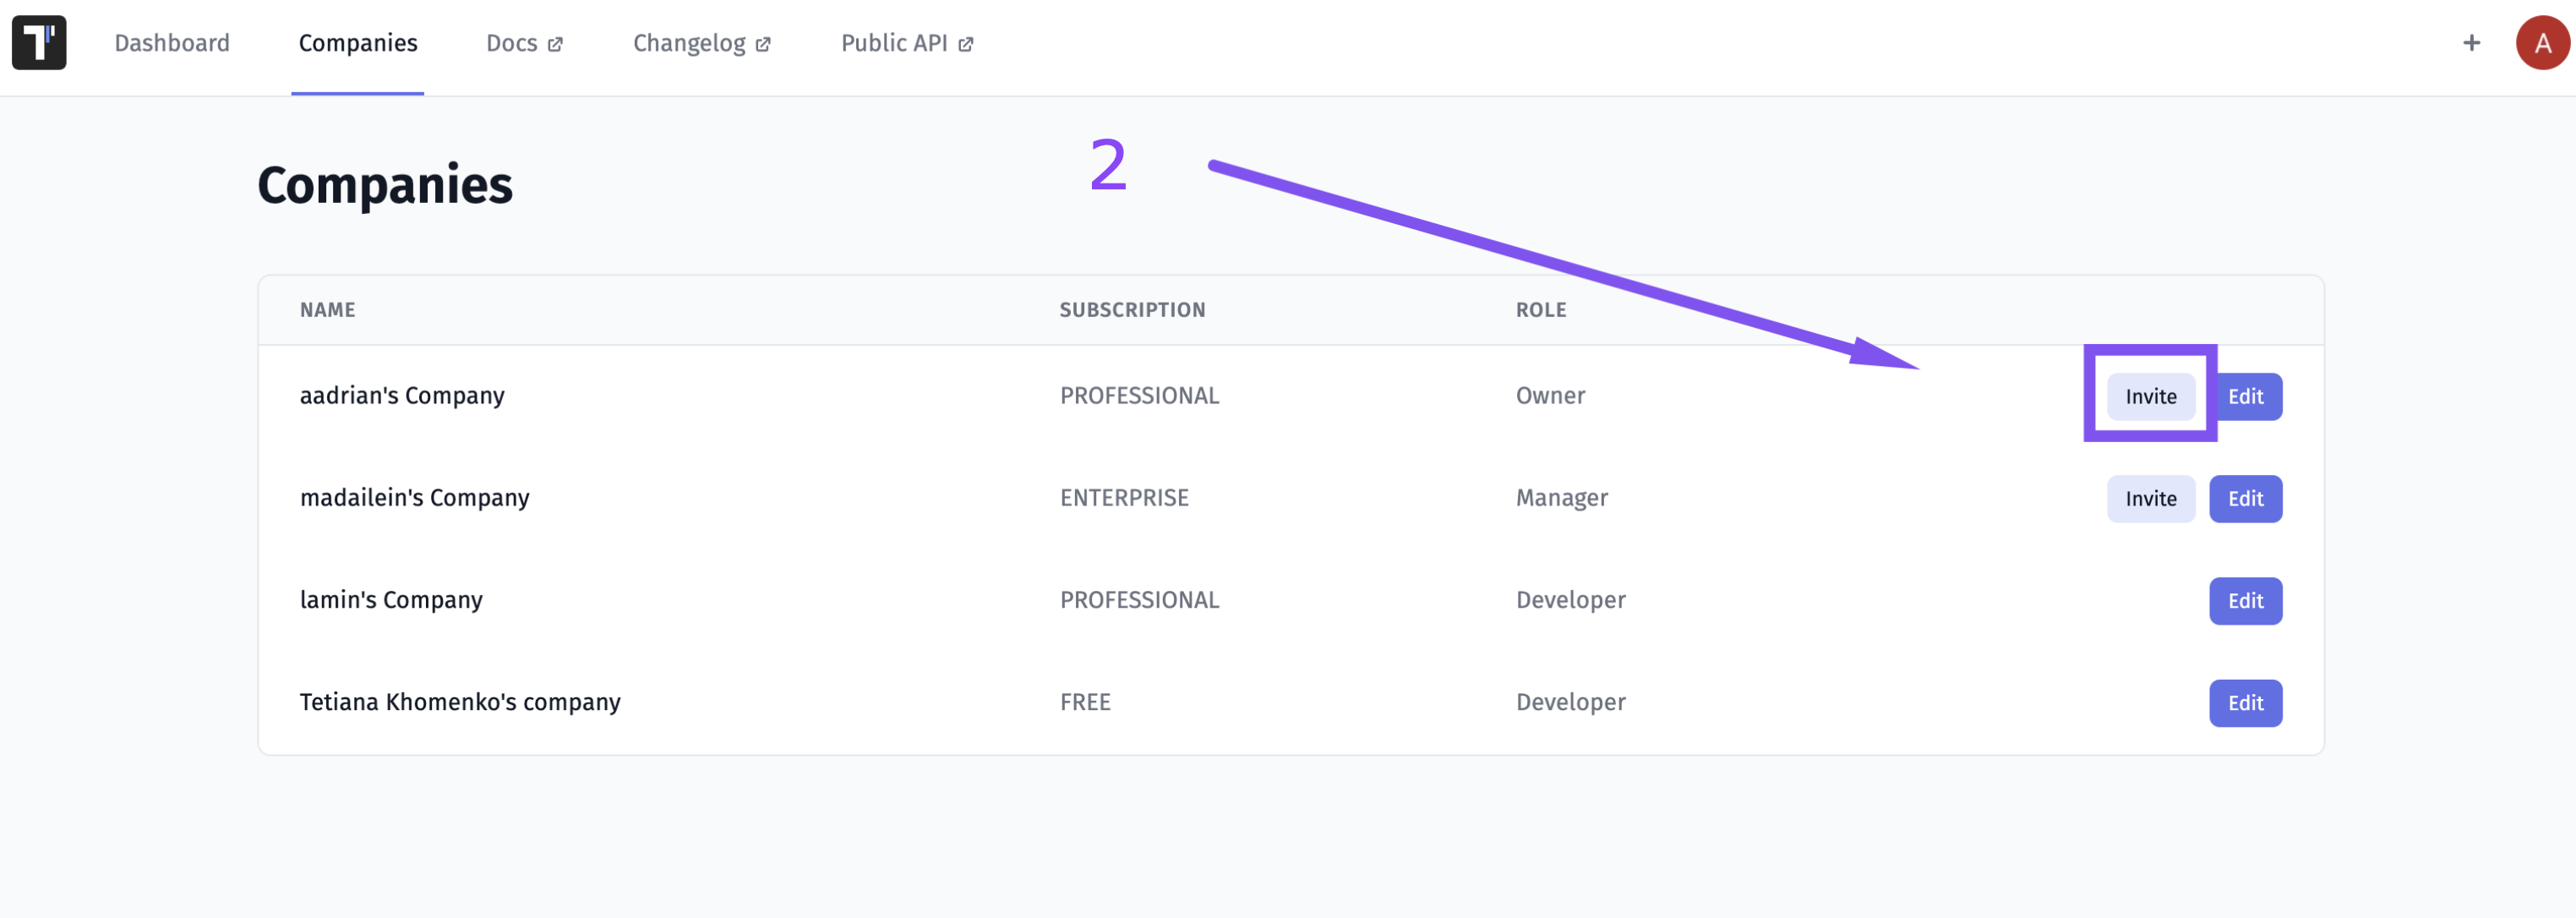Click Developer role in lamin's row

1570,600
